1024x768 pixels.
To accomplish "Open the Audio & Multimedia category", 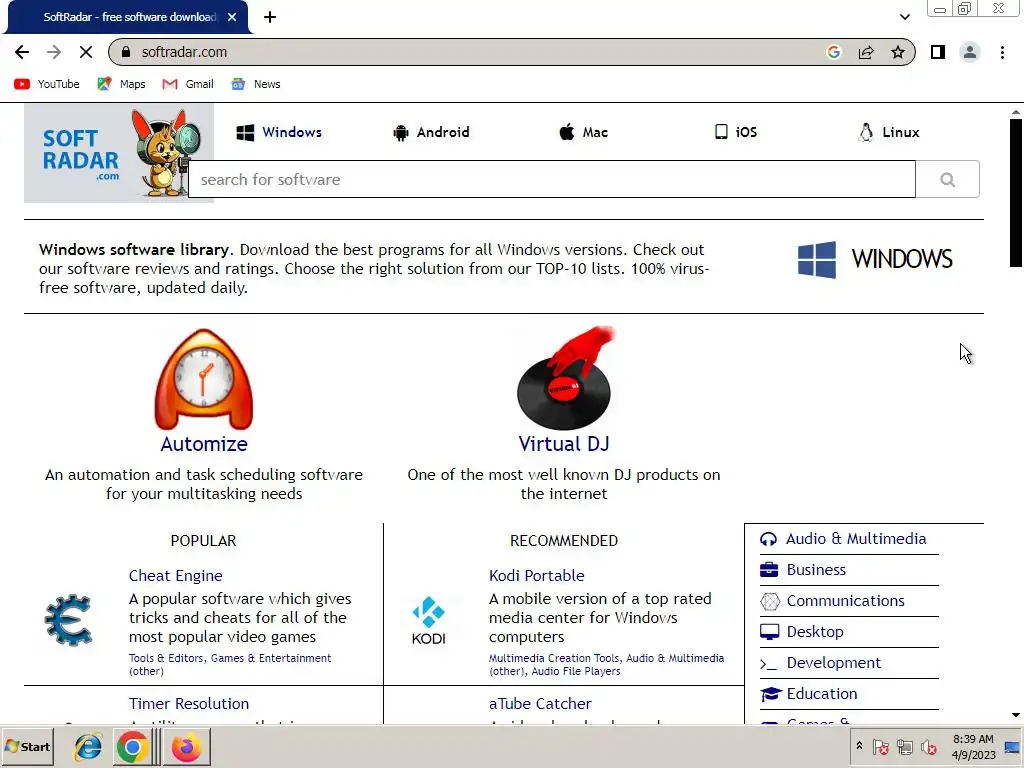I will (x=856, y=539).
